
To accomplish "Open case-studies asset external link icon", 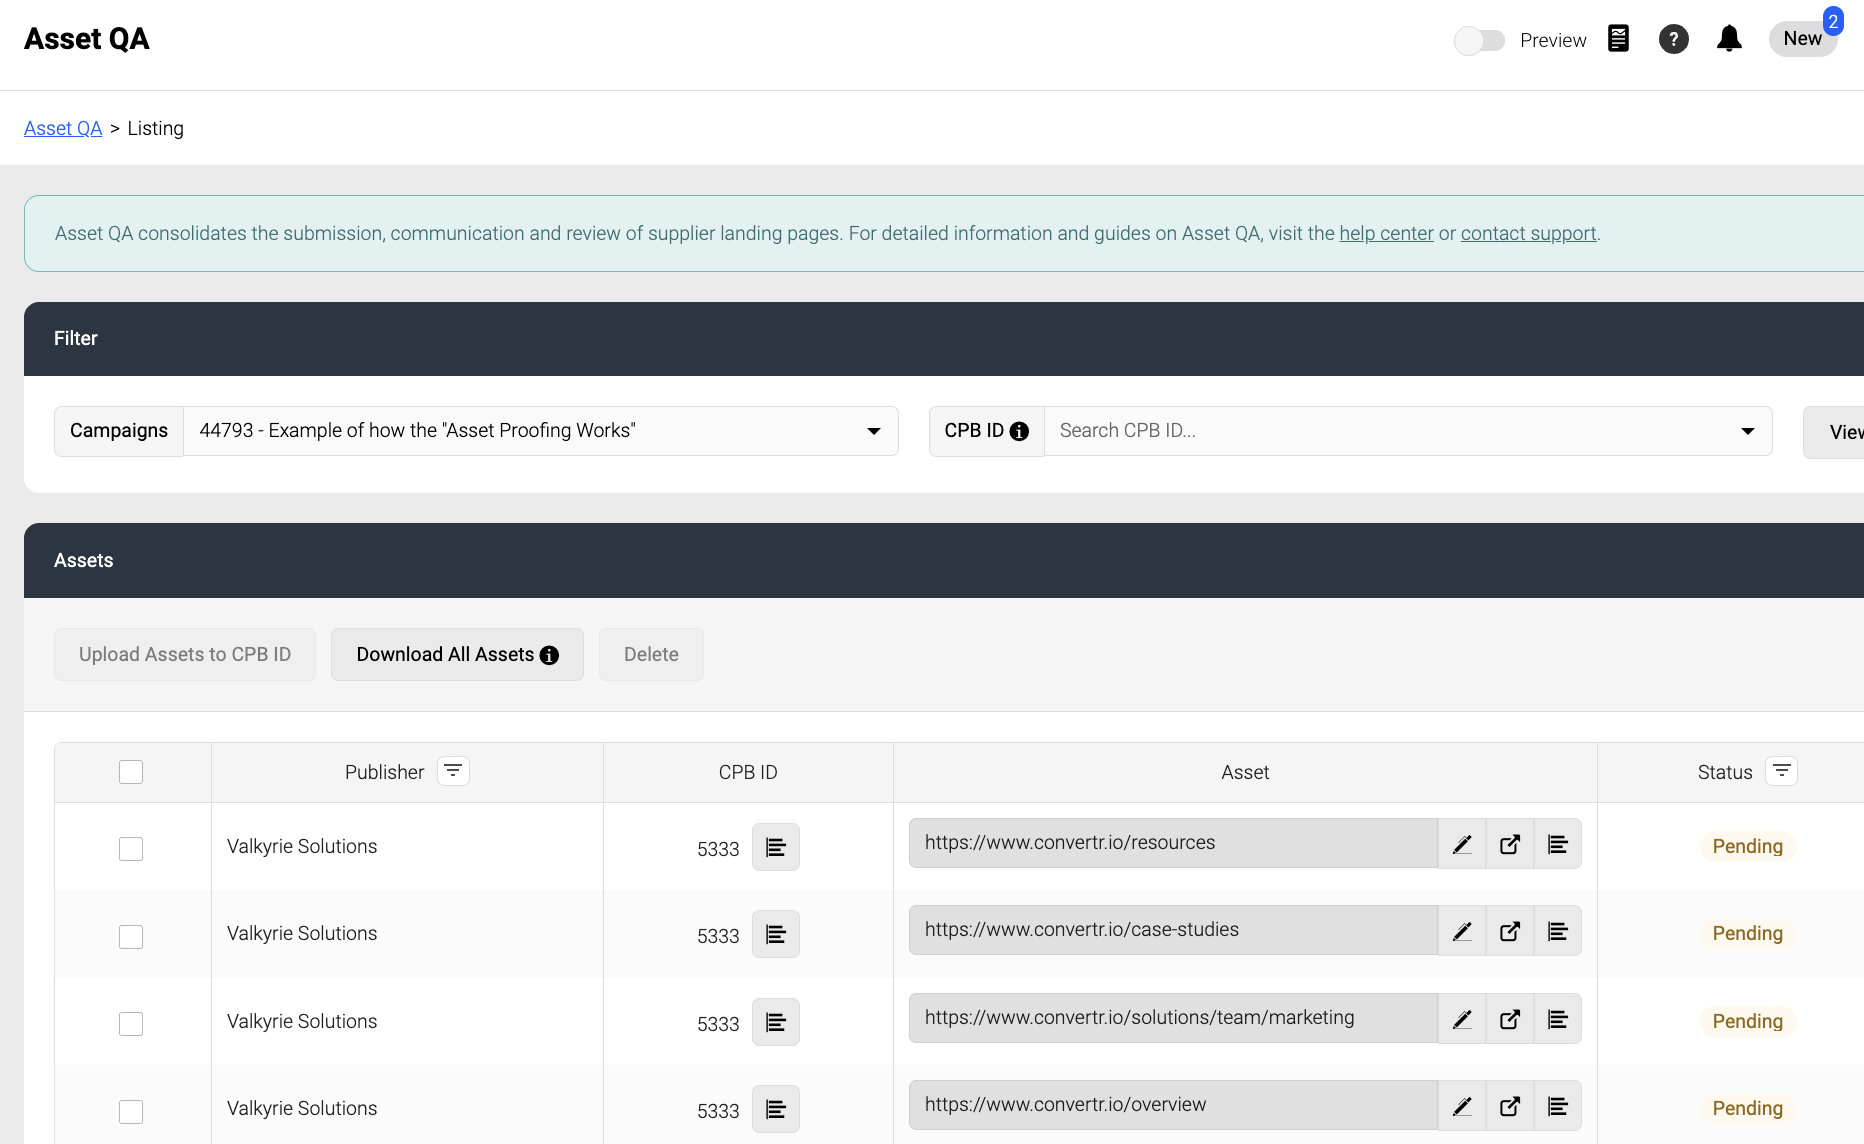I will 1510,931.
